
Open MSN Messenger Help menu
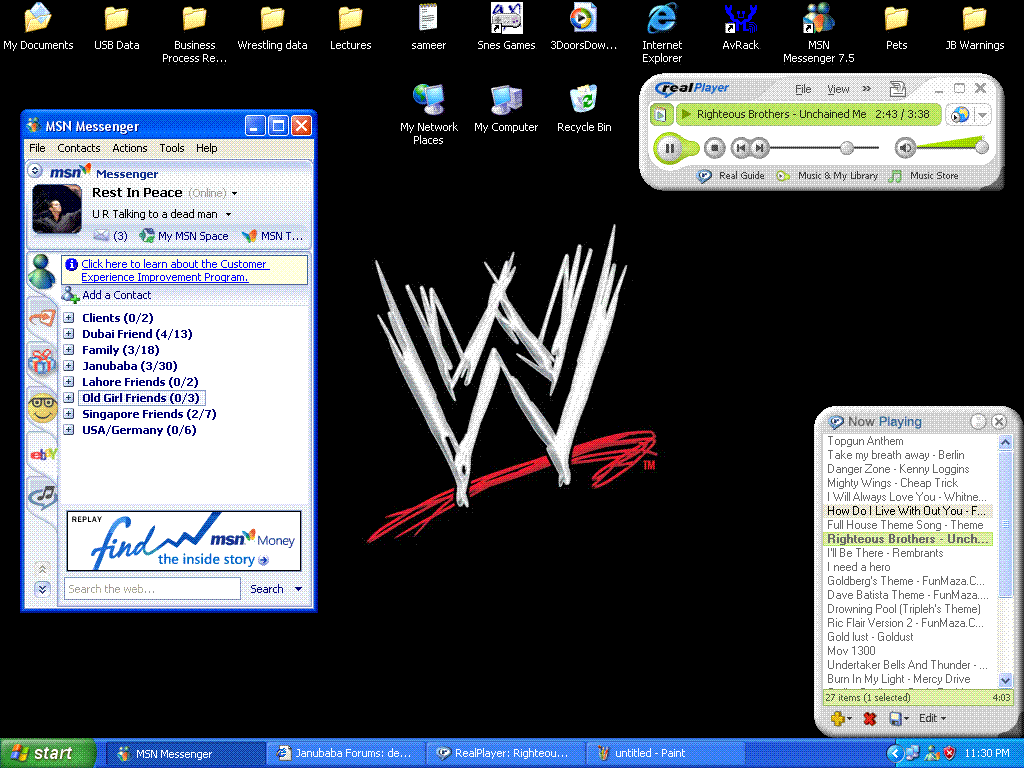(x=207, y=148)
